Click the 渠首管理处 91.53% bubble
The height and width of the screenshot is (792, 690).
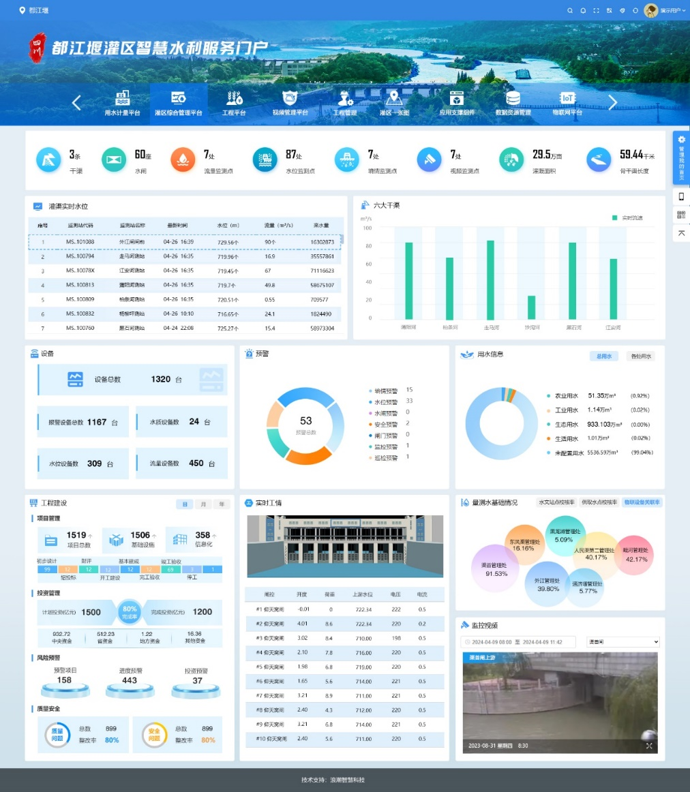pos(495,567)
